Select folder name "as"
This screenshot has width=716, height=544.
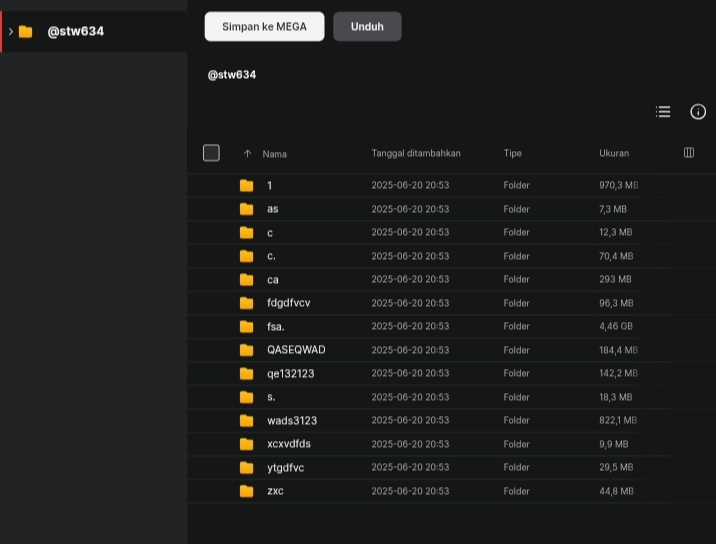point(273,209)
